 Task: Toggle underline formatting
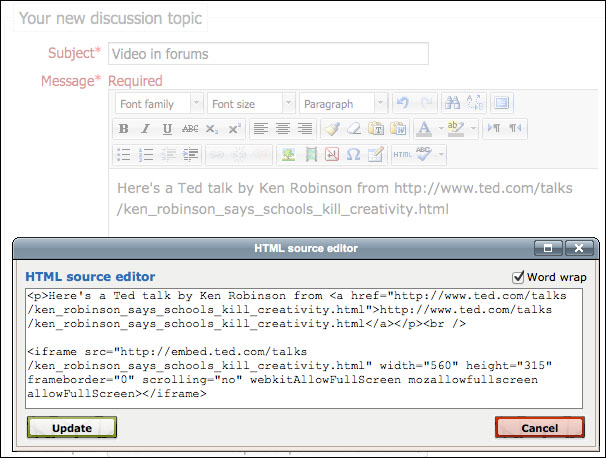click(167, 129)
